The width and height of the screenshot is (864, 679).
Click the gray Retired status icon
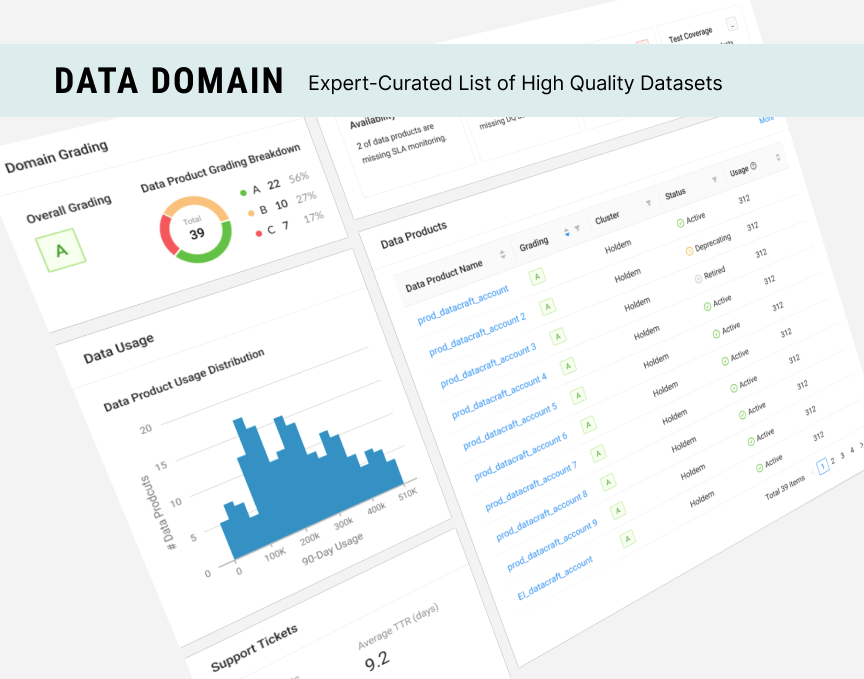(699, 278)
